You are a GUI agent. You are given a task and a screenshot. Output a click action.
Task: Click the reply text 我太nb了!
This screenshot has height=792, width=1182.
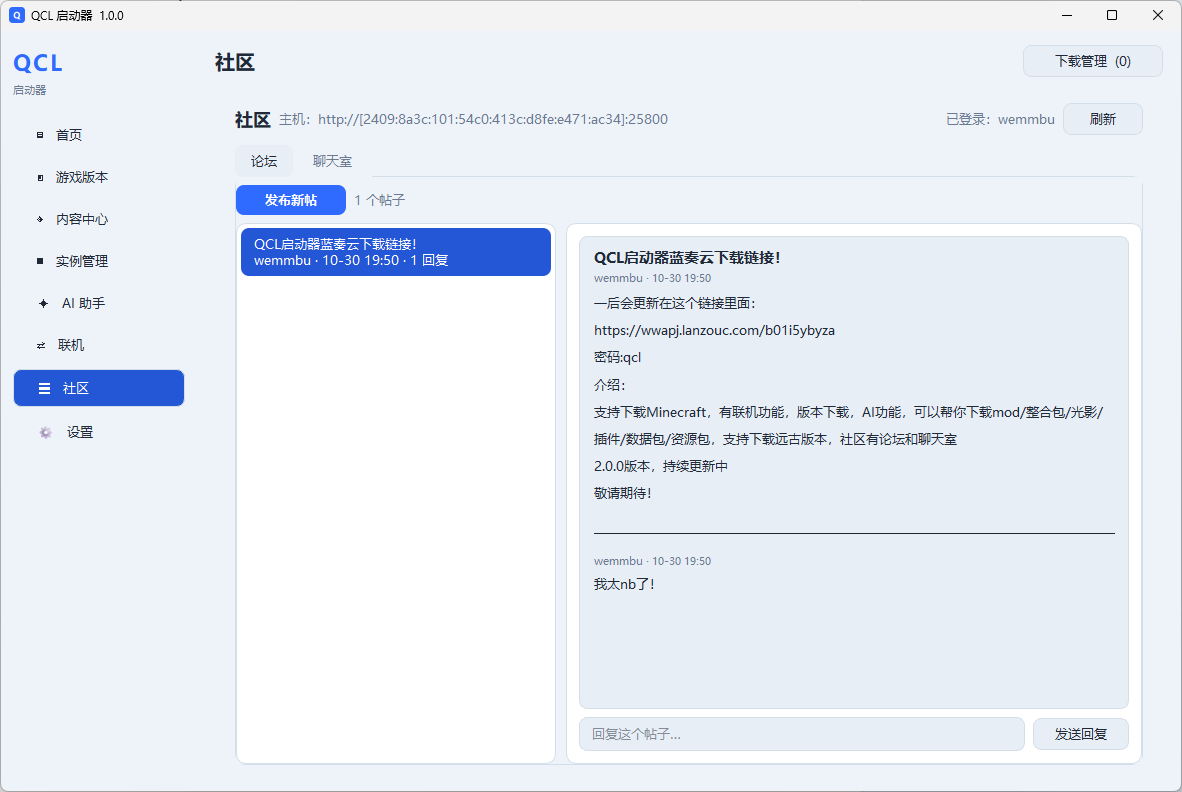coord(624,584)
